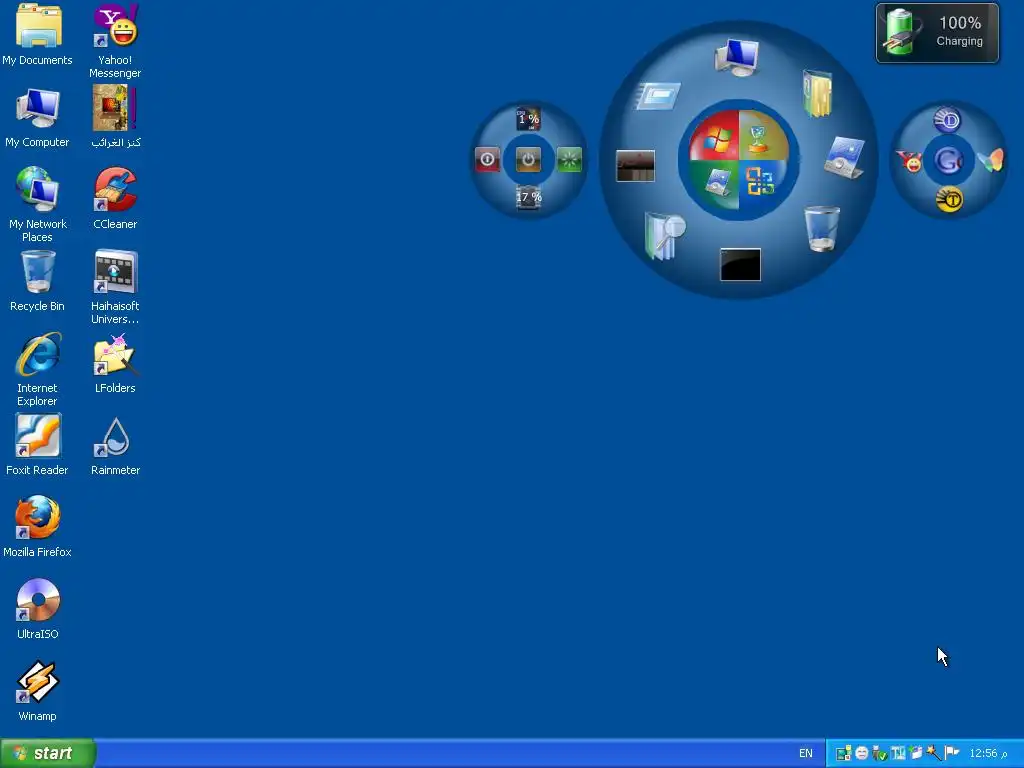Click the dark thumbnail on large dial's left
The image size is (1024, 768).
[635, 166]
